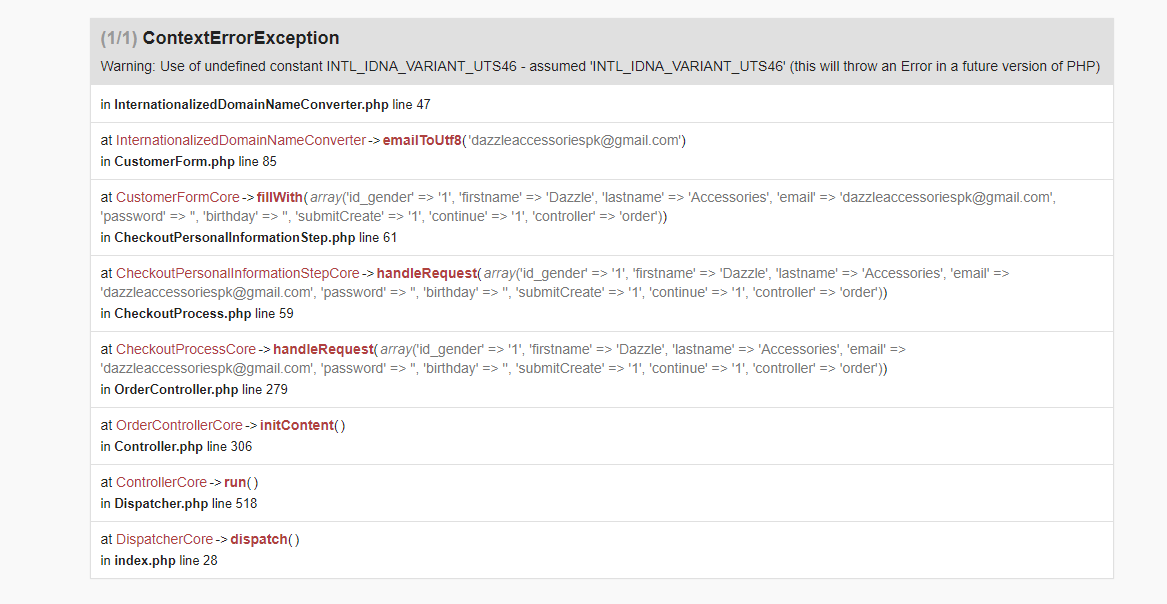This screenshot has width=1167, height=604.
Task: Select the dispatch method name
Action: point(258,539)
